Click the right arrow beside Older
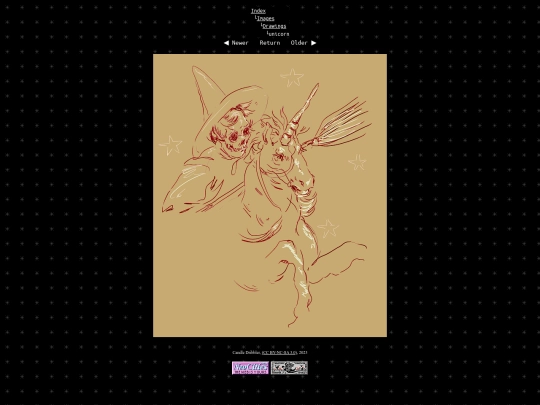 313,43
